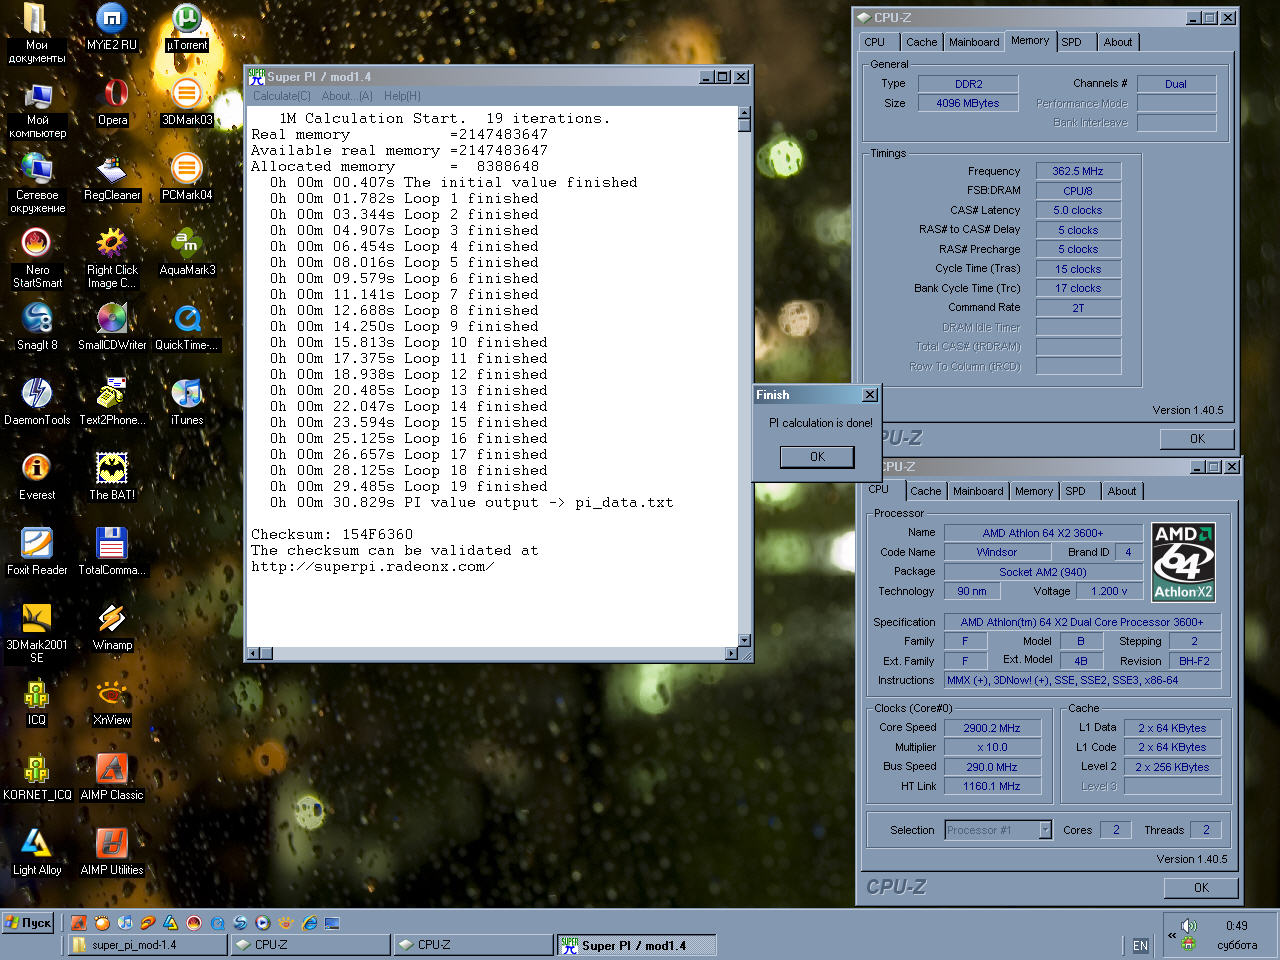The image size is (1280, 960).
Task: Click the Internet Explorer quick launch icon
Action: [x=310, y=923]
